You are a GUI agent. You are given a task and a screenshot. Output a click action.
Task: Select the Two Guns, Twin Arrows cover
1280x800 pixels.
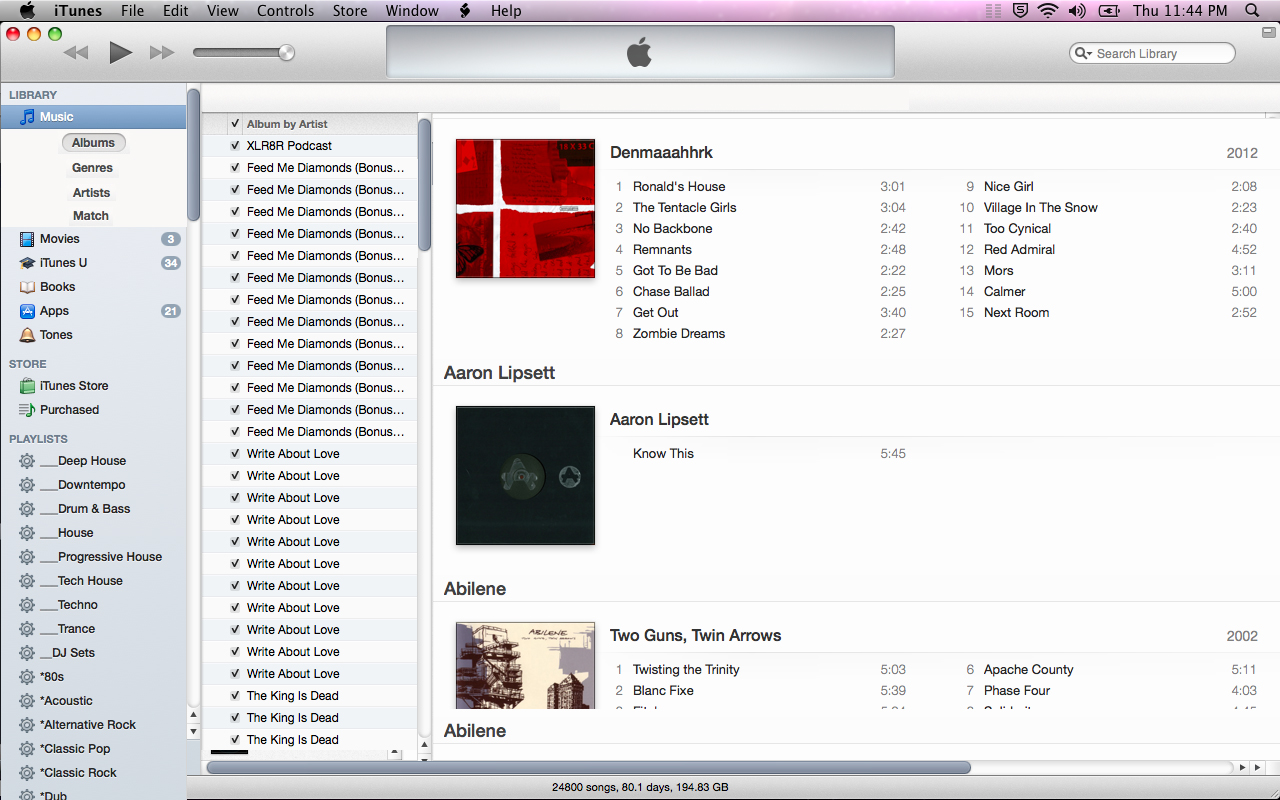tap(525, 665)
